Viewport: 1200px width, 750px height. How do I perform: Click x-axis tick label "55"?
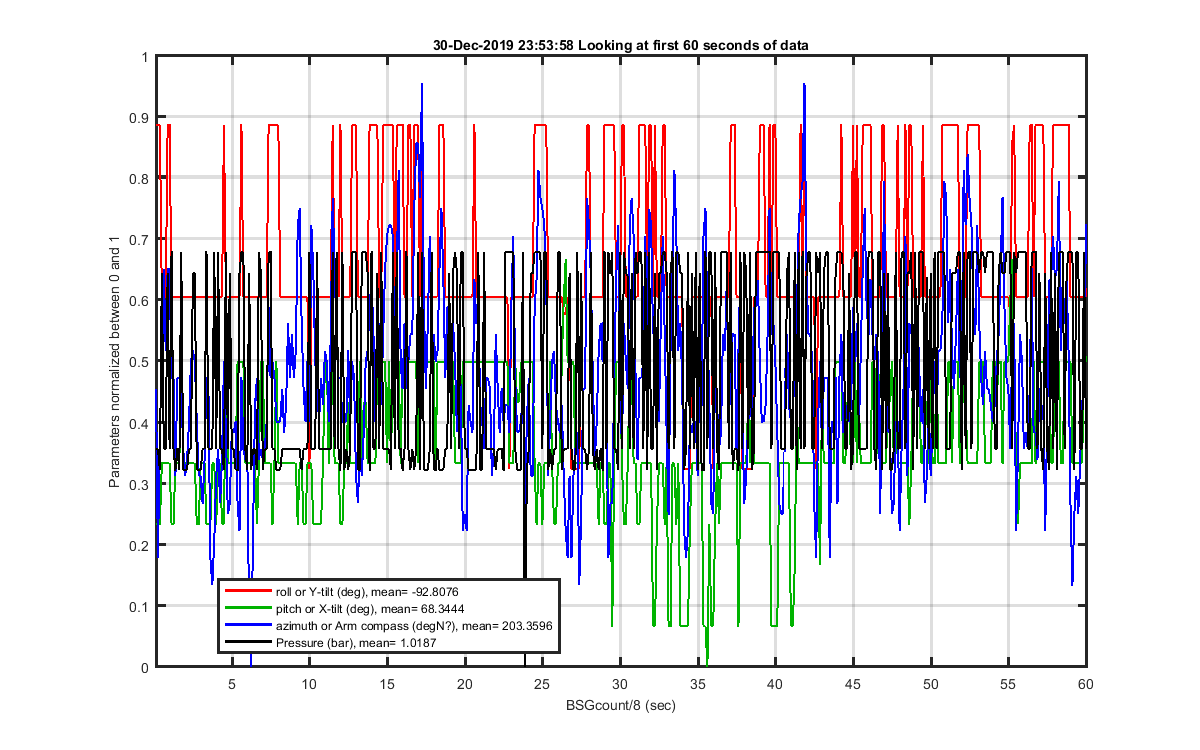click(1007, 684)
